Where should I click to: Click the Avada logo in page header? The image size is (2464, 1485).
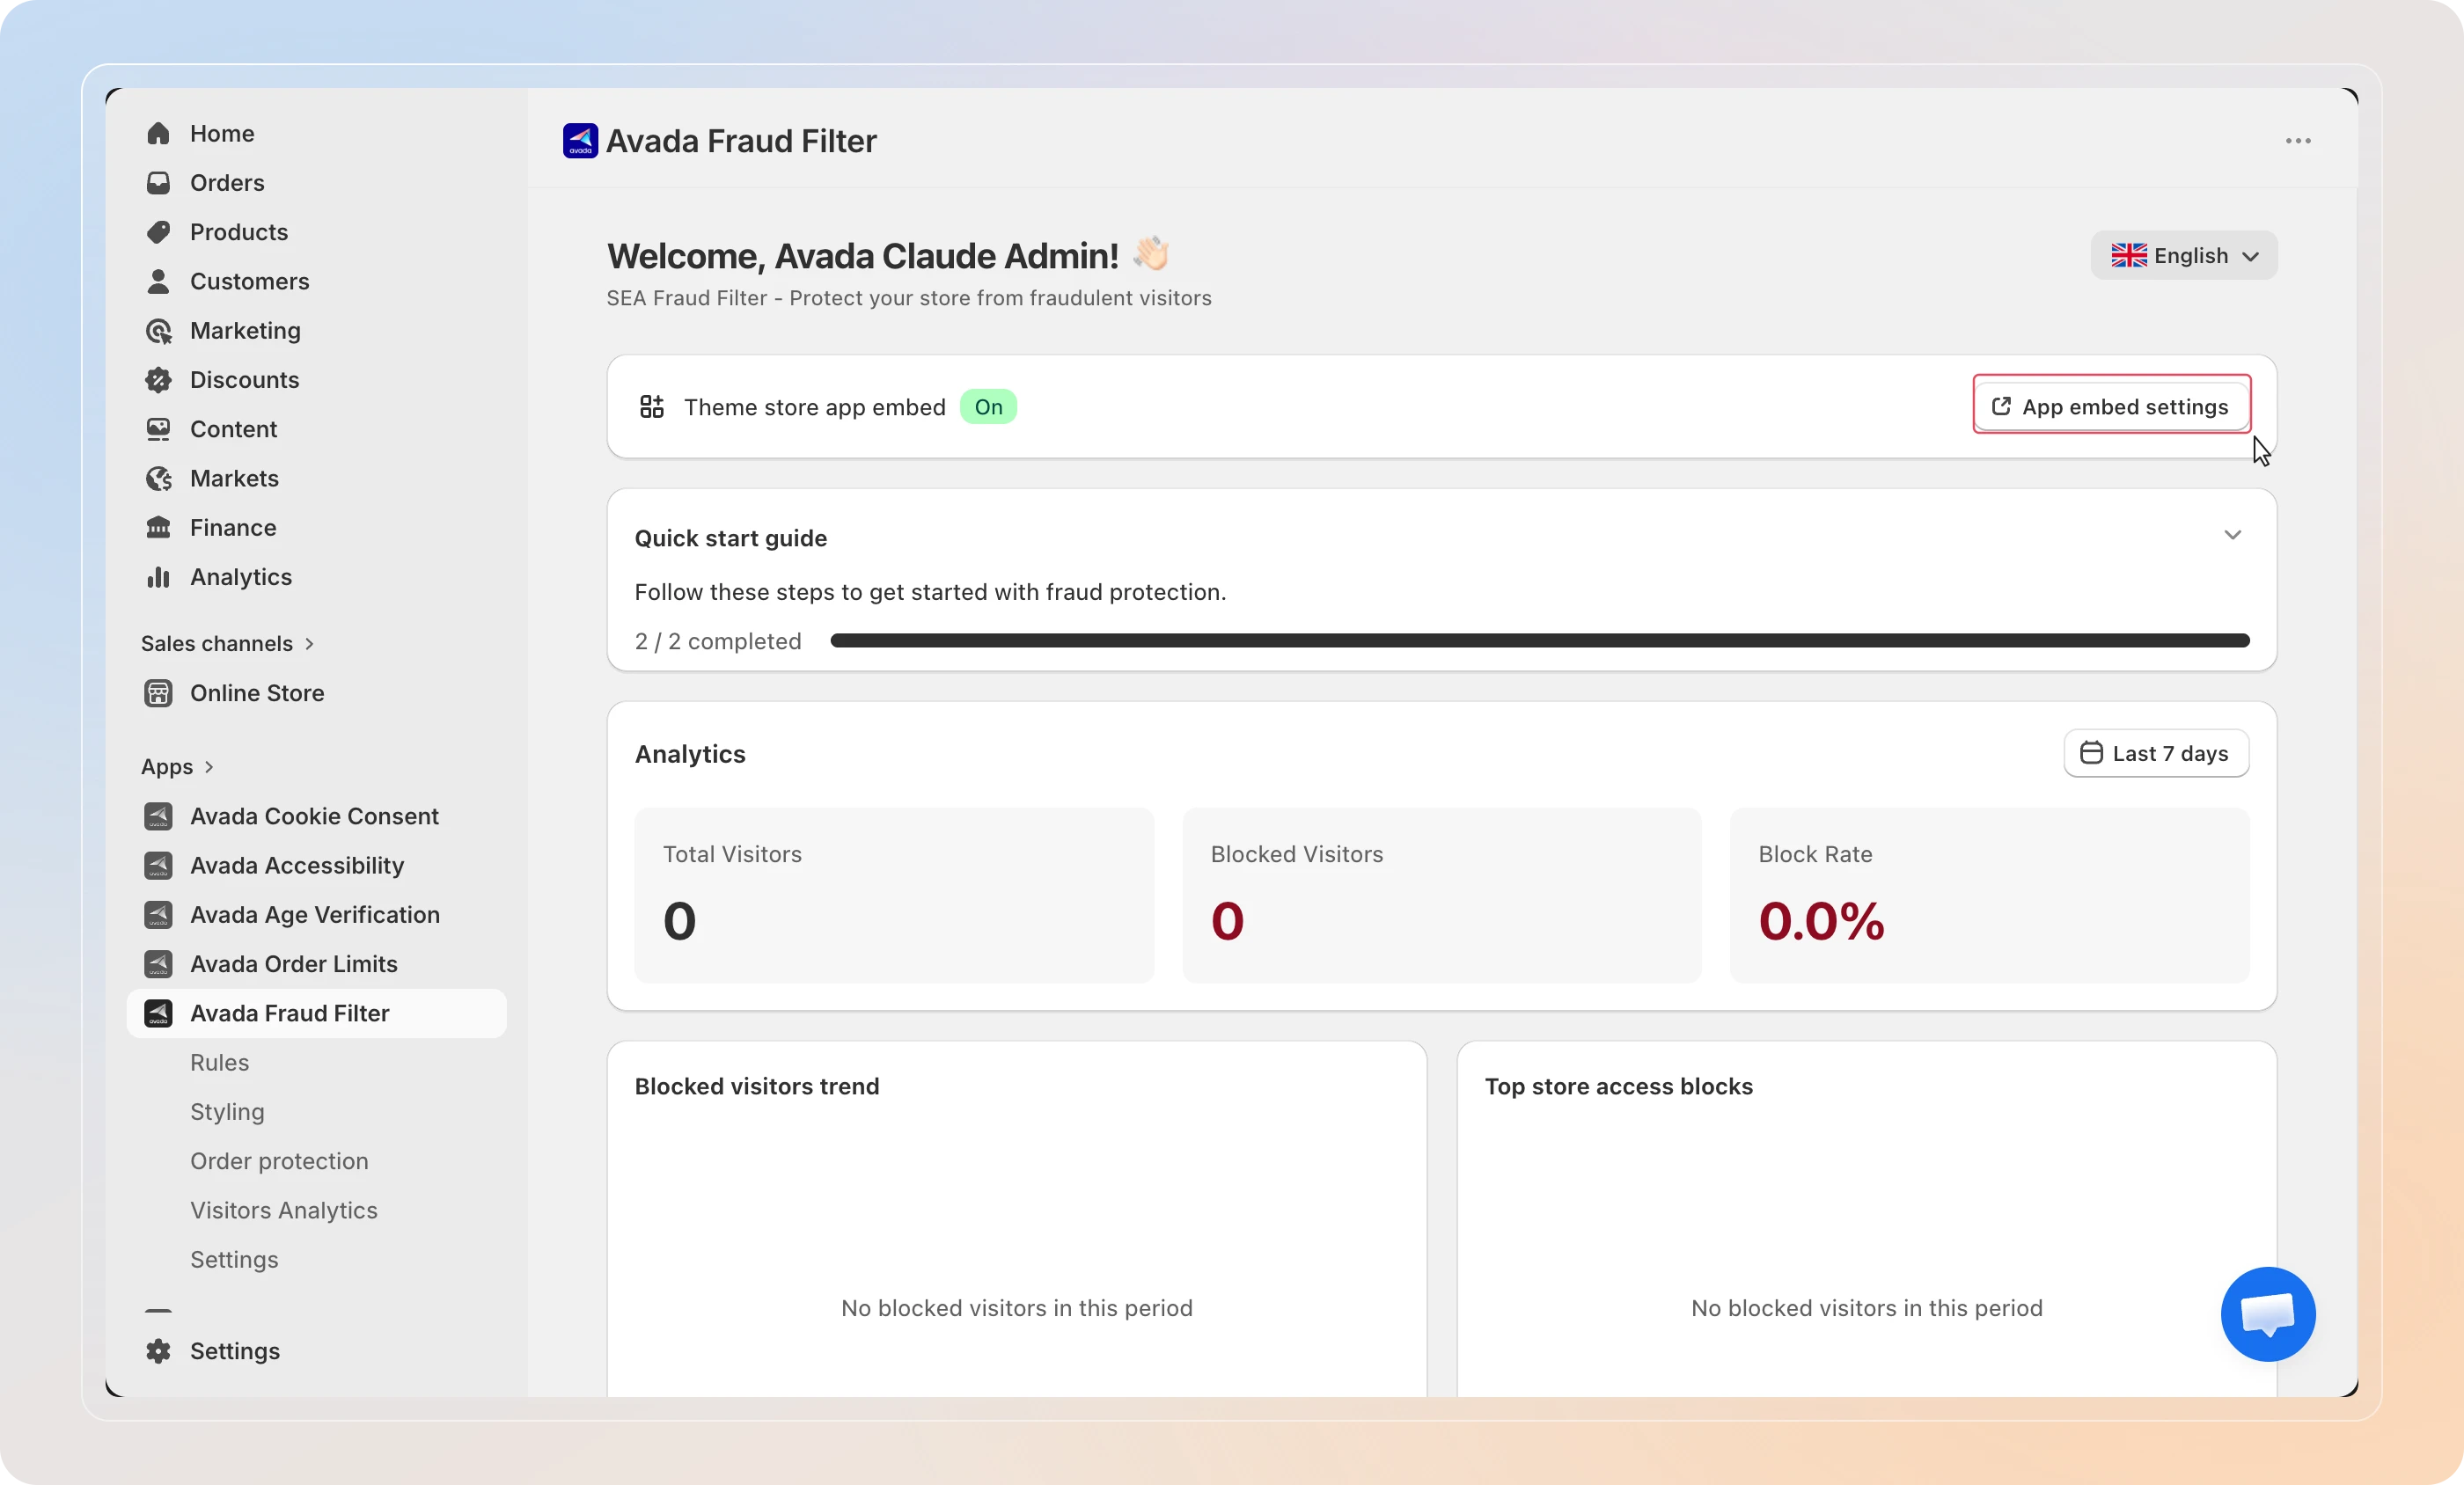[x=580, y=141]
